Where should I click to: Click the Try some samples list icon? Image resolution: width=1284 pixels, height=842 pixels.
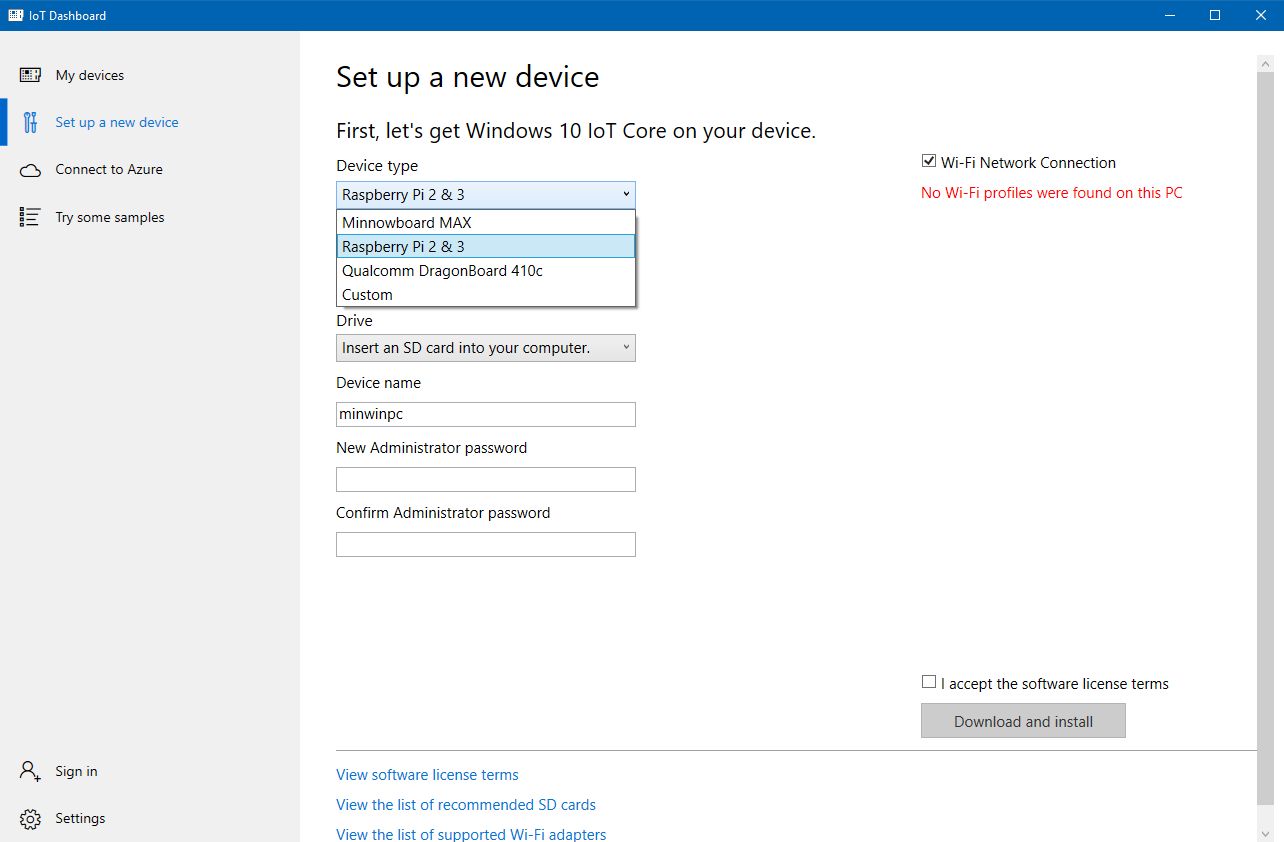[30, 217]
